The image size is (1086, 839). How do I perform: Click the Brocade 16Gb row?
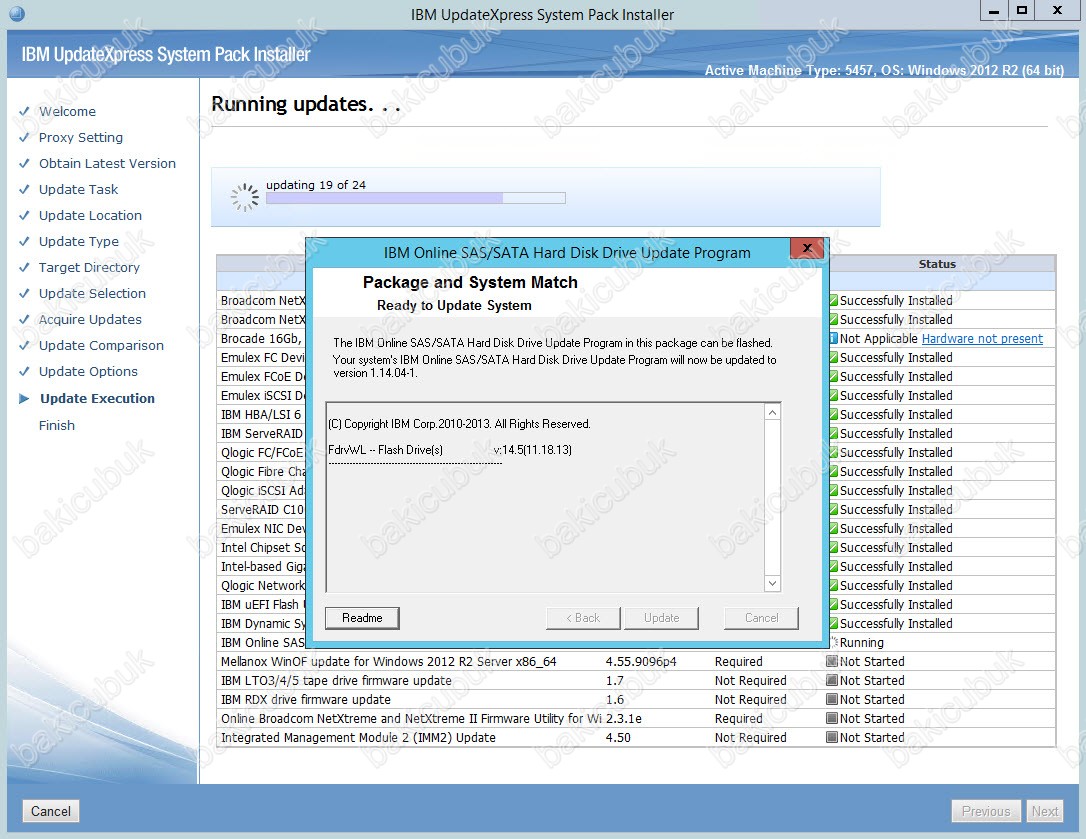coord(261,339)
